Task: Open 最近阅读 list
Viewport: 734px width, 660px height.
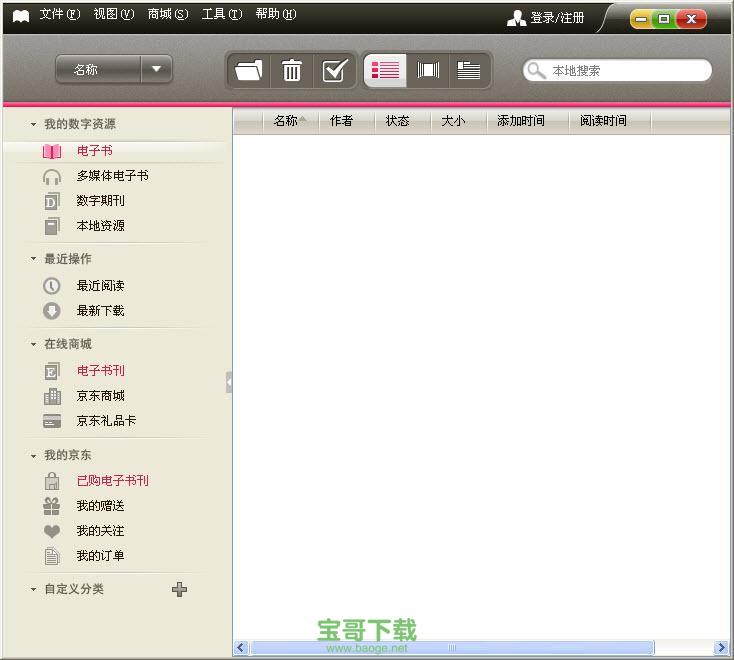Action: tap(101, 286)
